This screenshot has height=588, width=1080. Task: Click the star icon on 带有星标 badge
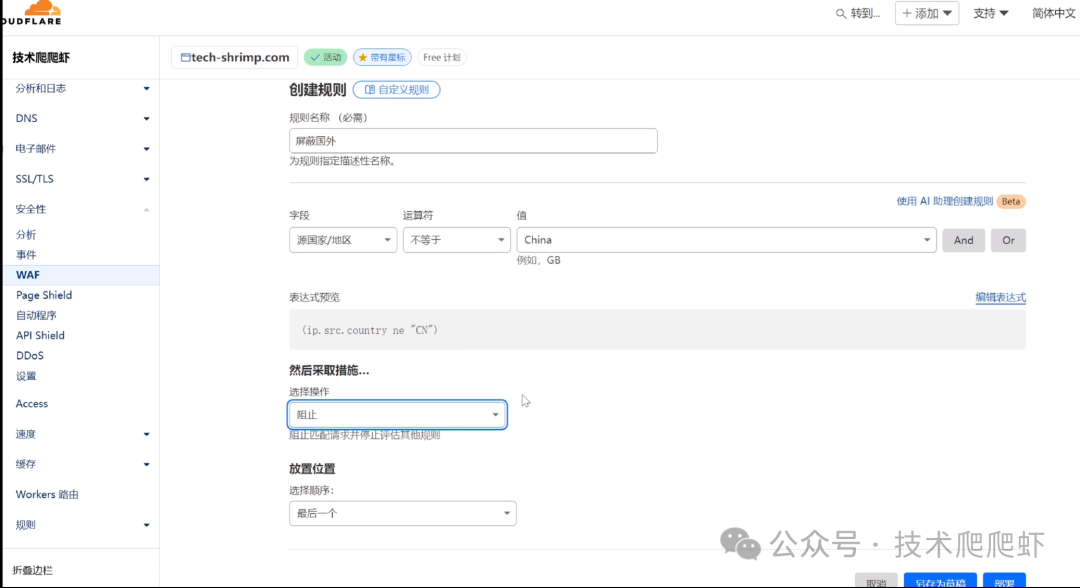[364, 57]
